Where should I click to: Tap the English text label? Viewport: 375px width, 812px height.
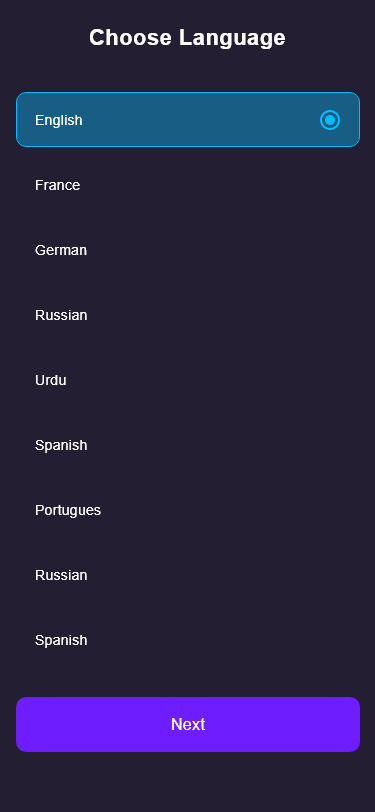tap(59, 120)
